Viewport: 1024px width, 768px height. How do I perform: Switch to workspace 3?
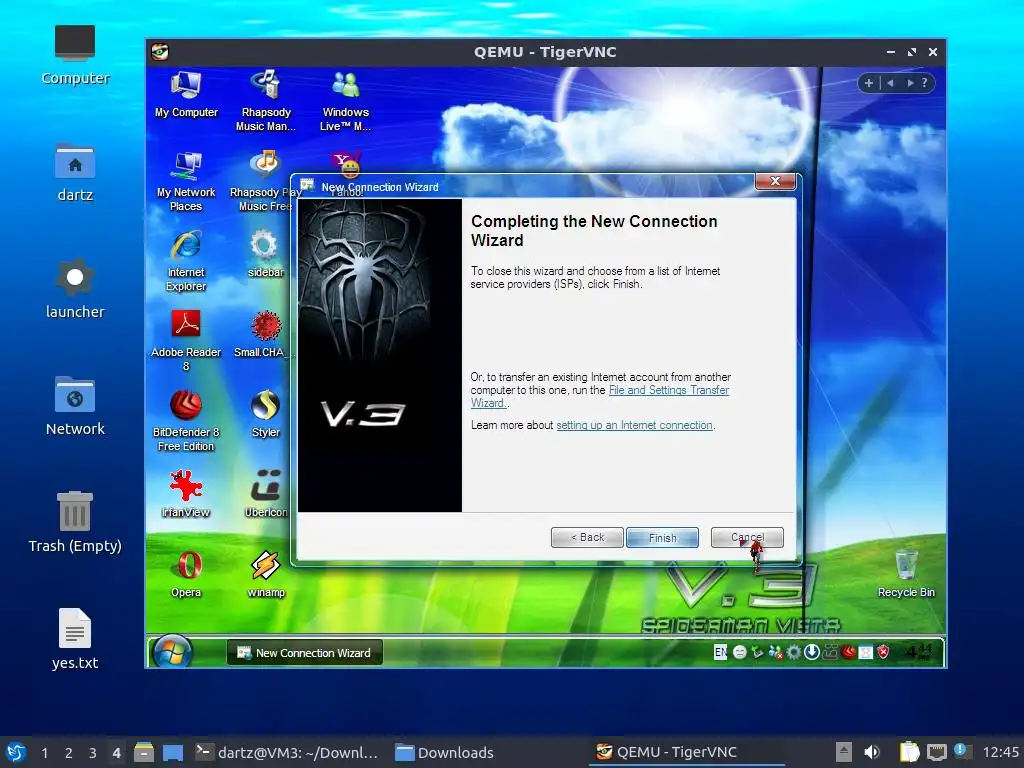93,753
